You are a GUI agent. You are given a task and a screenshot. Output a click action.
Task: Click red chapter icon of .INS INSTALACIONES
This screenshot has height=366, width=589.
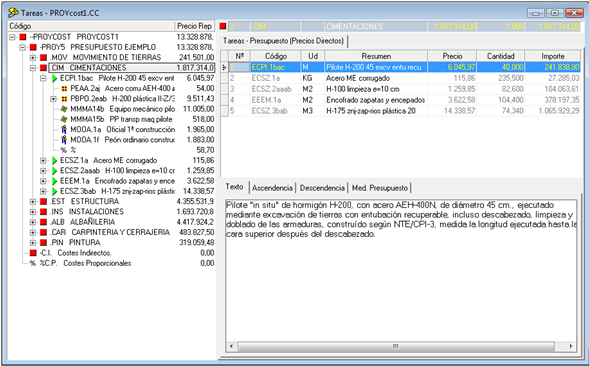pyautogui.click(x=44, y=212)
